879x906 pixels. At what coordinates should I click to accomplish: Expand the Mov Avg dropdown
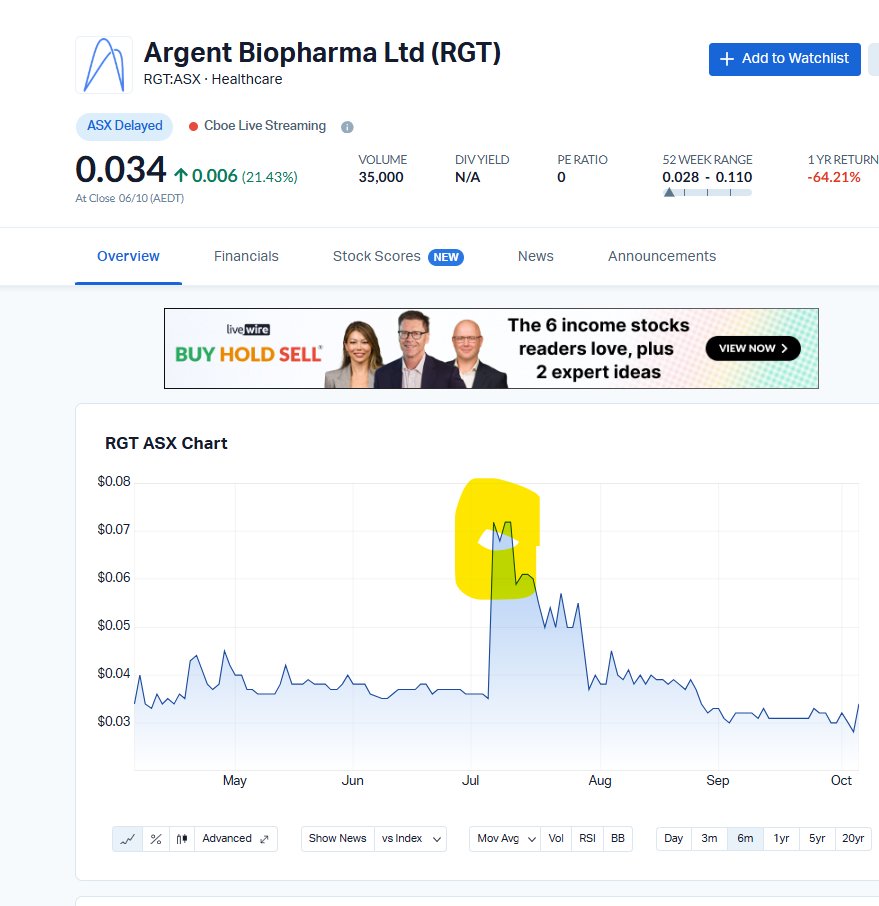point(506,838)
